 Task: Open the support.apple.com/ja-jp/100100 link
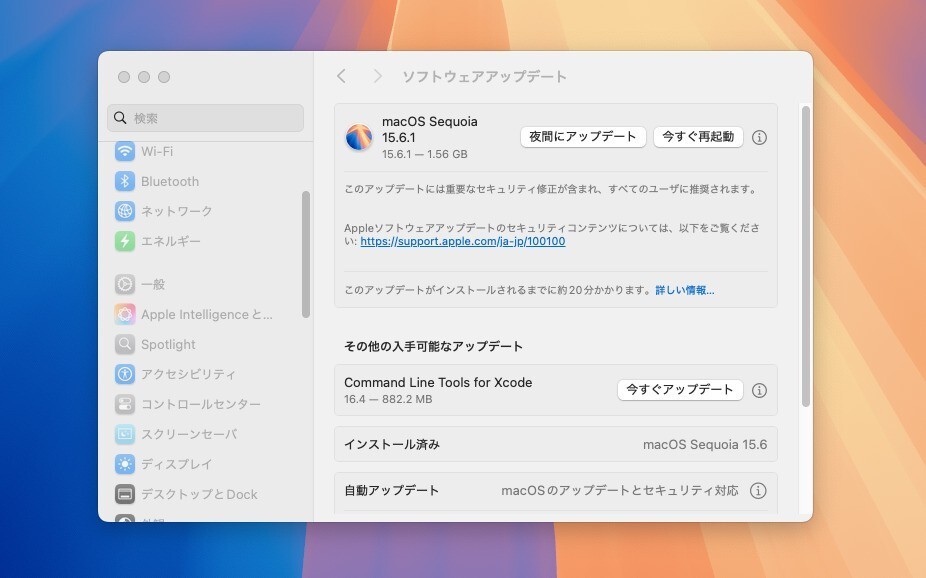[x=463, y=241]
